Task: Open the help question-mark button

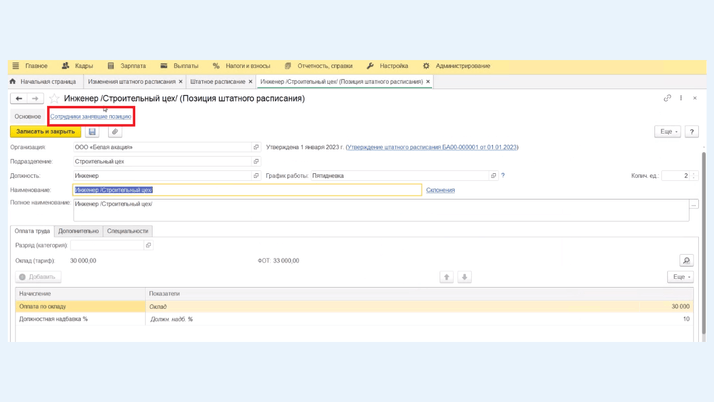Action: click(691, 132)
